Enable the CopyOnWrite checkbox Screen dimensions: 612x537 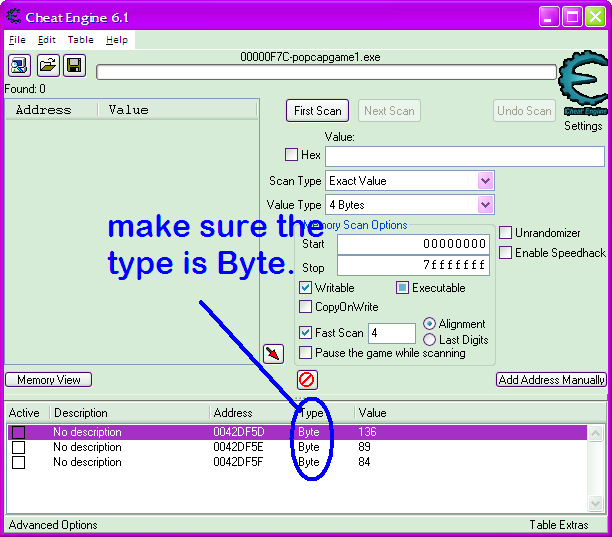point(305,306)
